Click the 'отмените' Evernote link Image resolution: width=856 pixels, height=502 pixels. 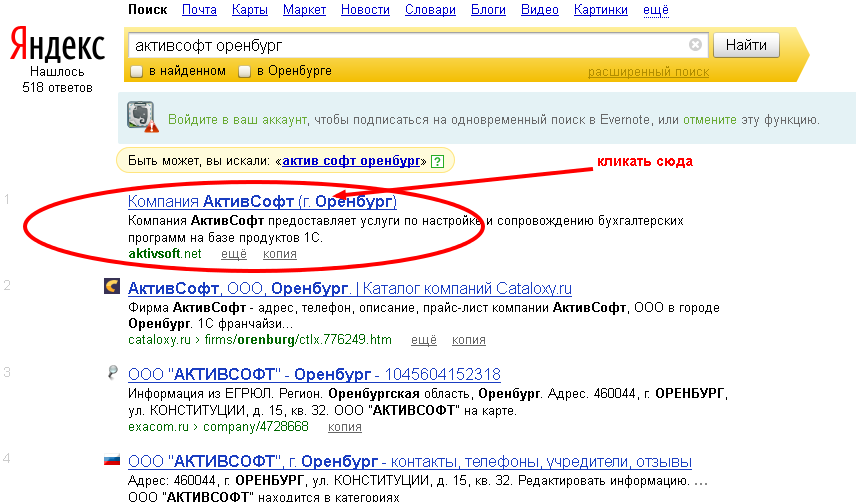[x=710, y=119]
